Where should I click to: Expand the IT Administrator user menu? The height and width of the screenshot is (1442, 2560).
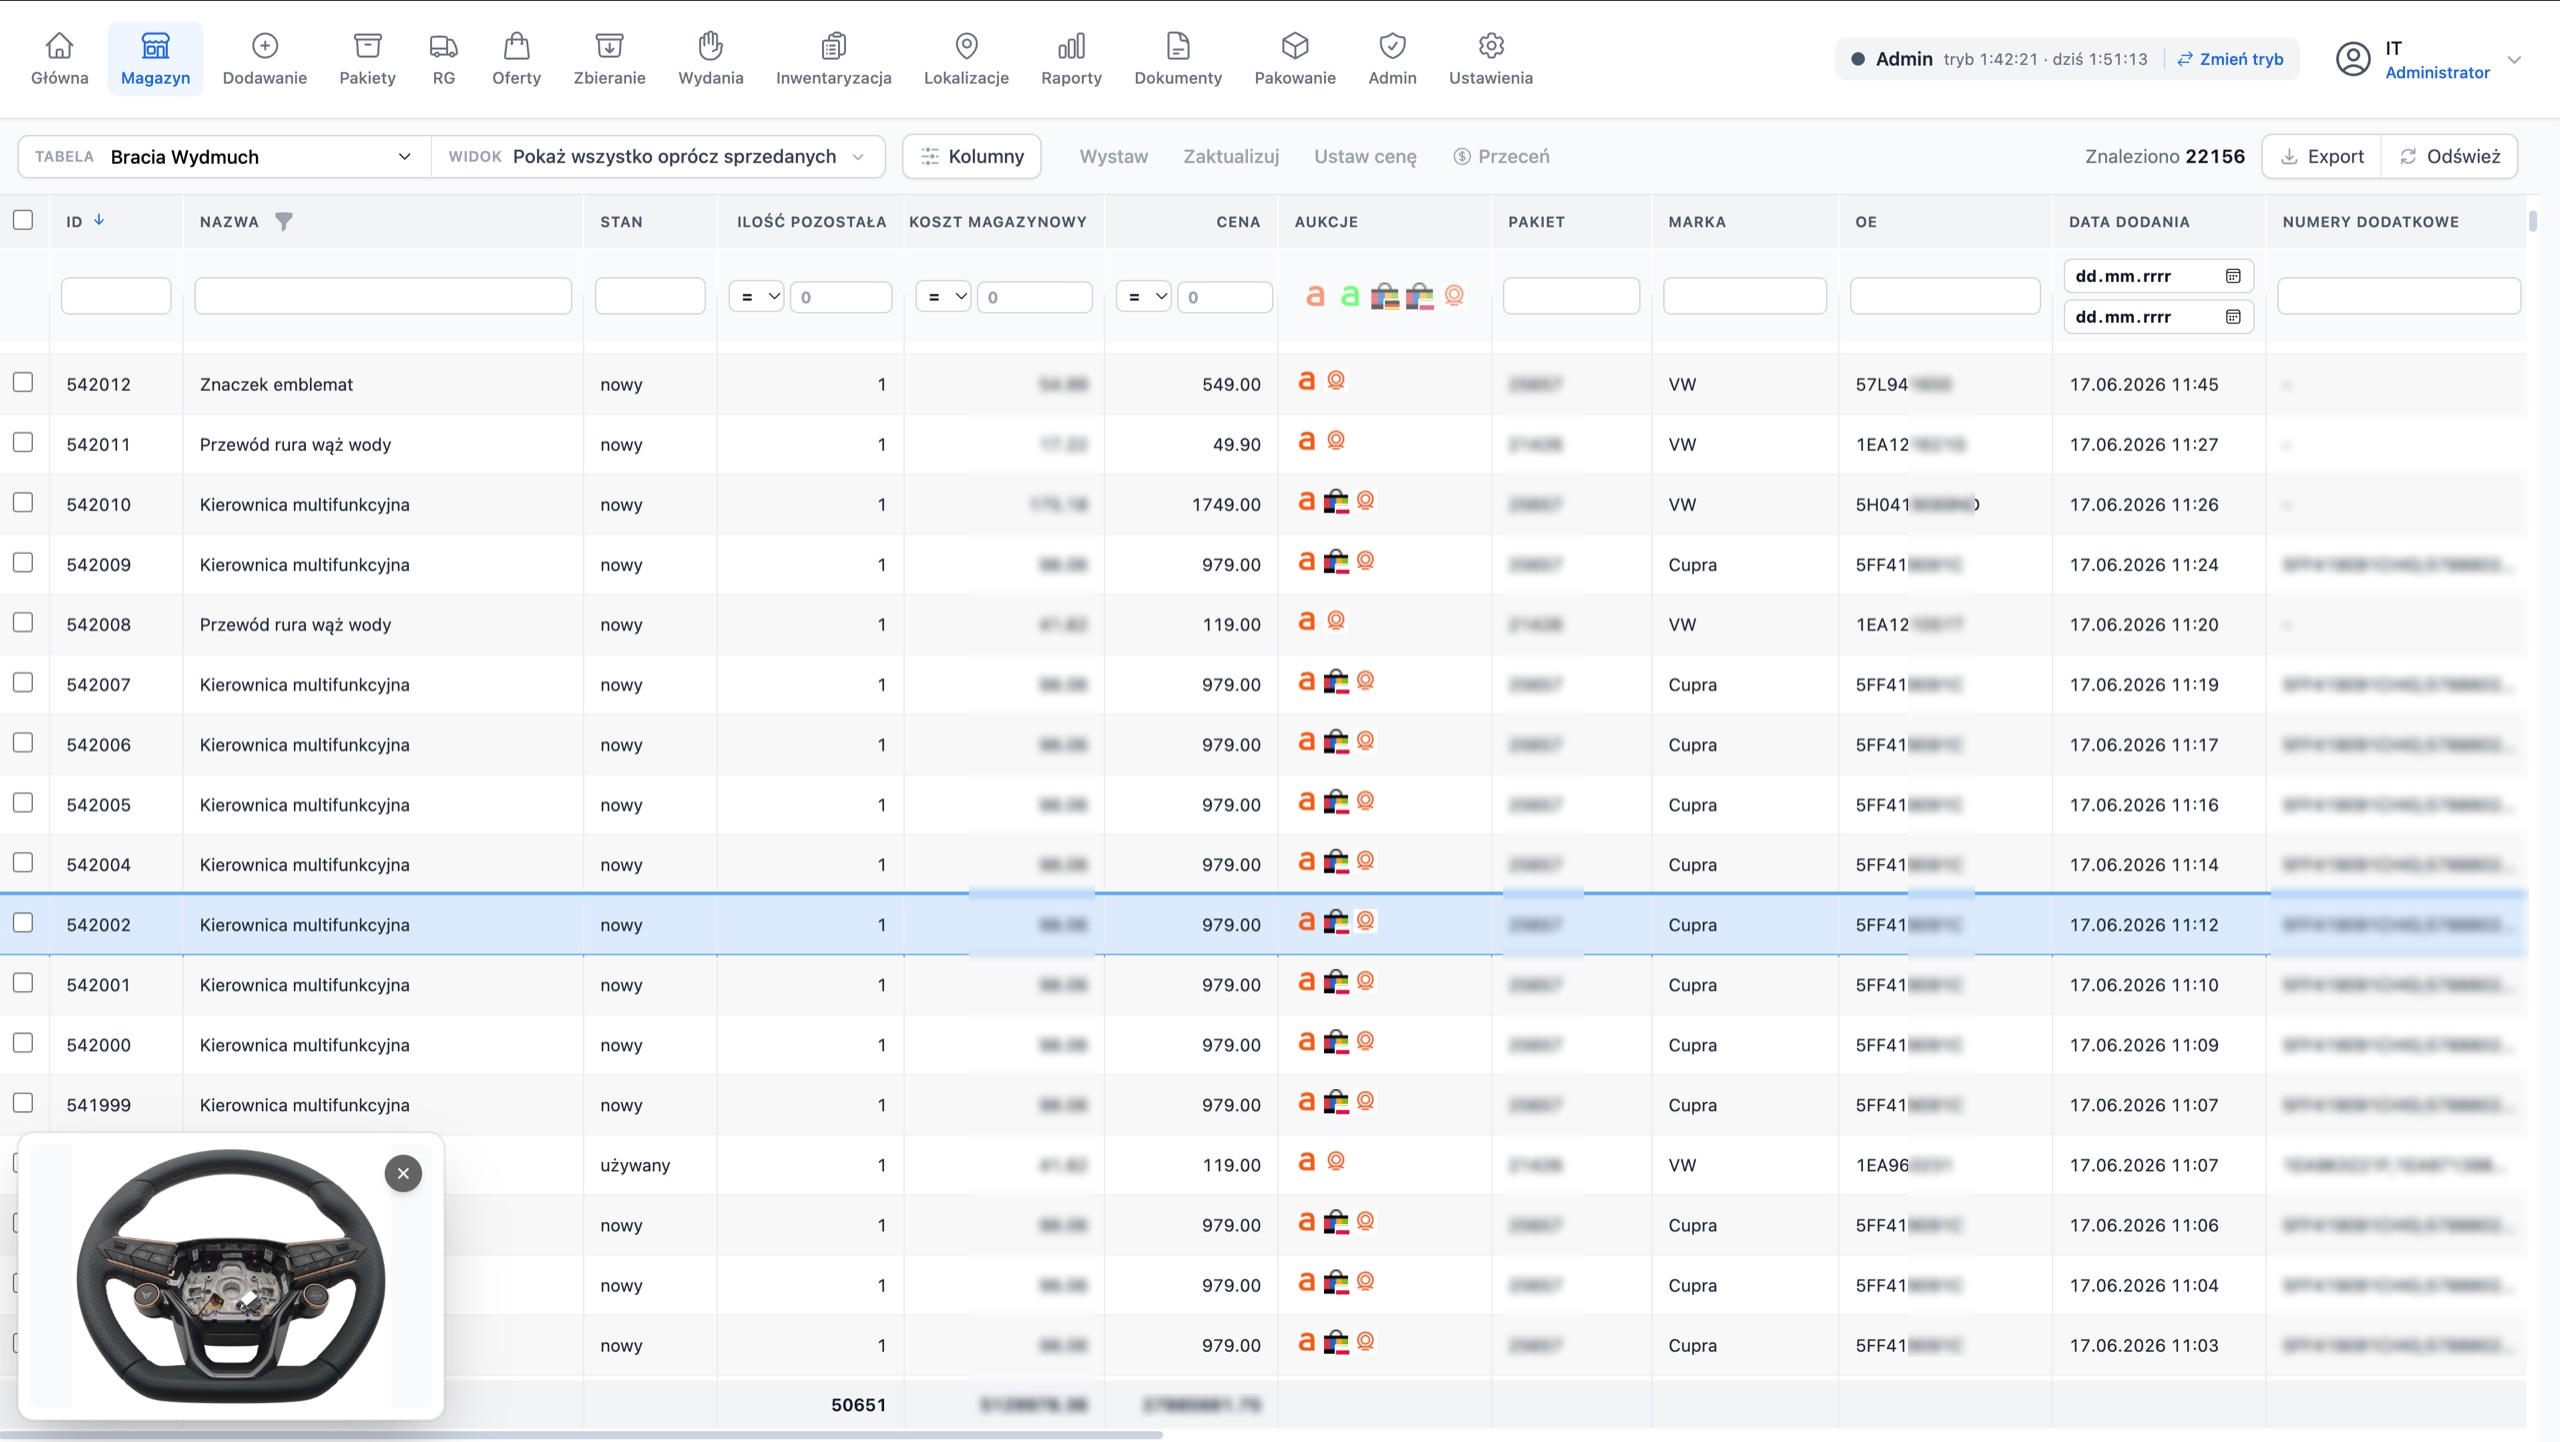click(x=2428, y=59)
